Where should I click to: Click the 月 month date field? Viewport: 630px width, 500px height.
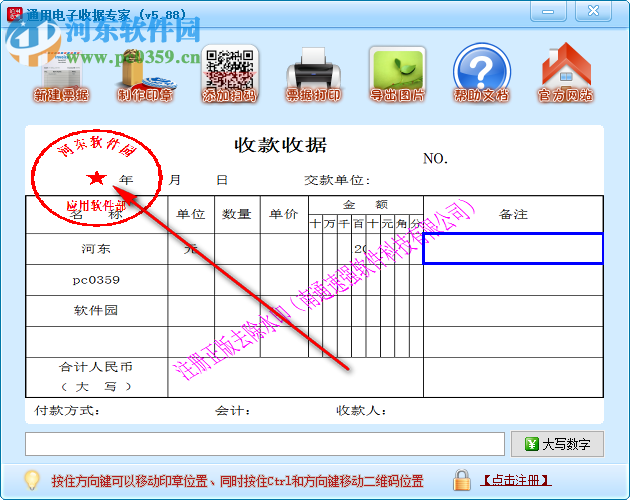click(x=174, y=180)
